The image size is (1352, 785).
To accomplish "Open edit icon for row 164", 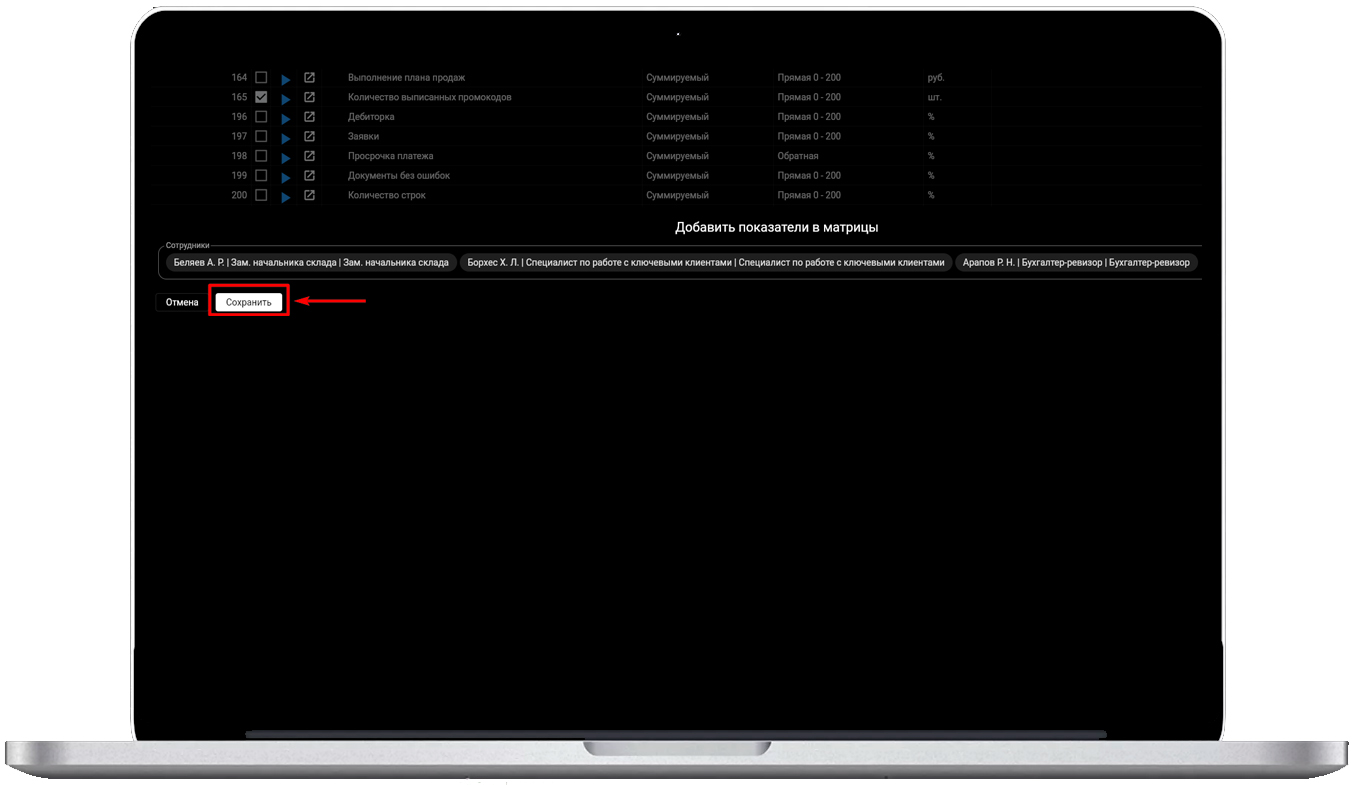I will point(309,77).
